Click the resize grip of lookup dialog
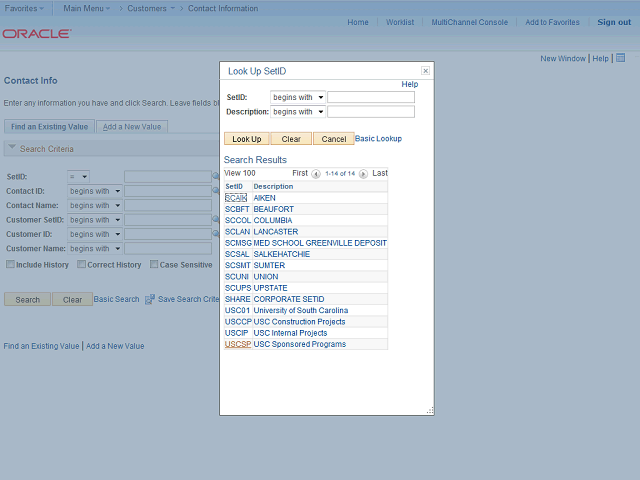 [x=430, y=411]
